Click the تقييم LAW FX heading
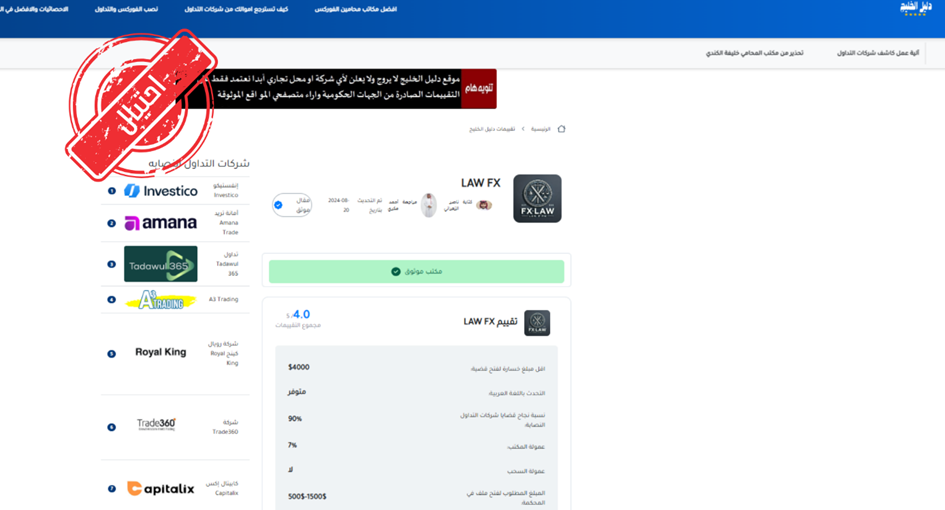The image size is (945, 510). [490, 322]
